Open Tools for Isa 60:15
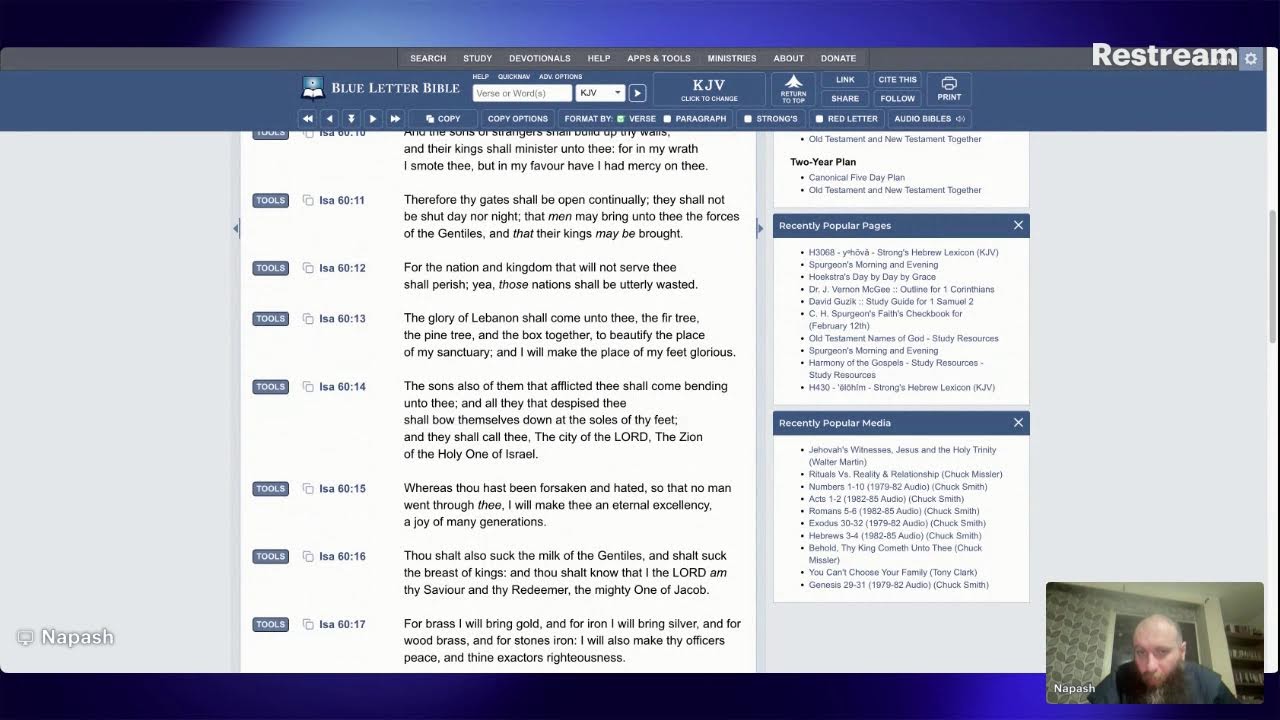Viewport: 1280px width, 720px height. pos(270,489)
